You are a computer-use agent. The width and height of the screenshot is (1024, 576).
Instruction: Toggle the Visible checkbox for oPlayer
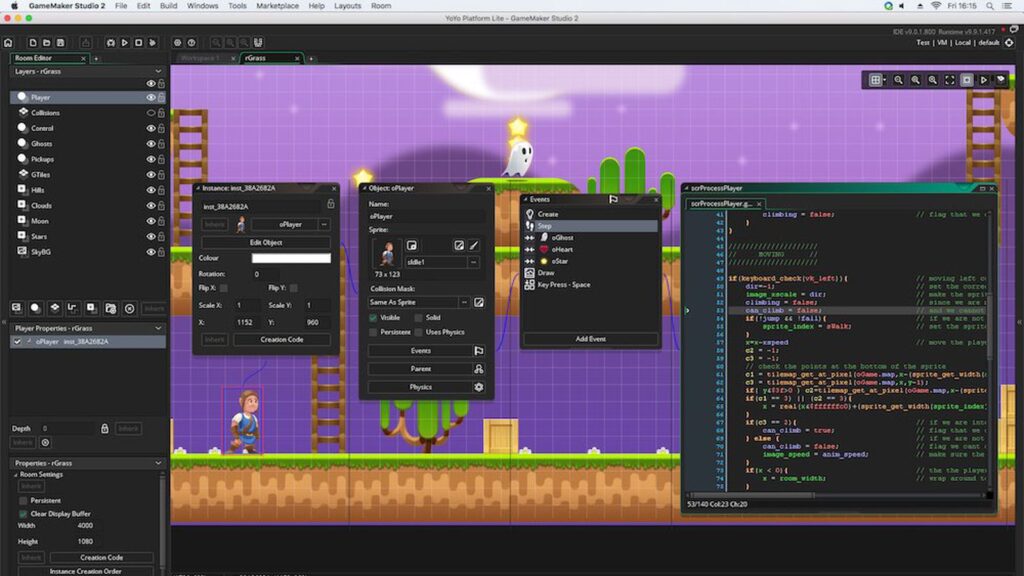[373, 318]
